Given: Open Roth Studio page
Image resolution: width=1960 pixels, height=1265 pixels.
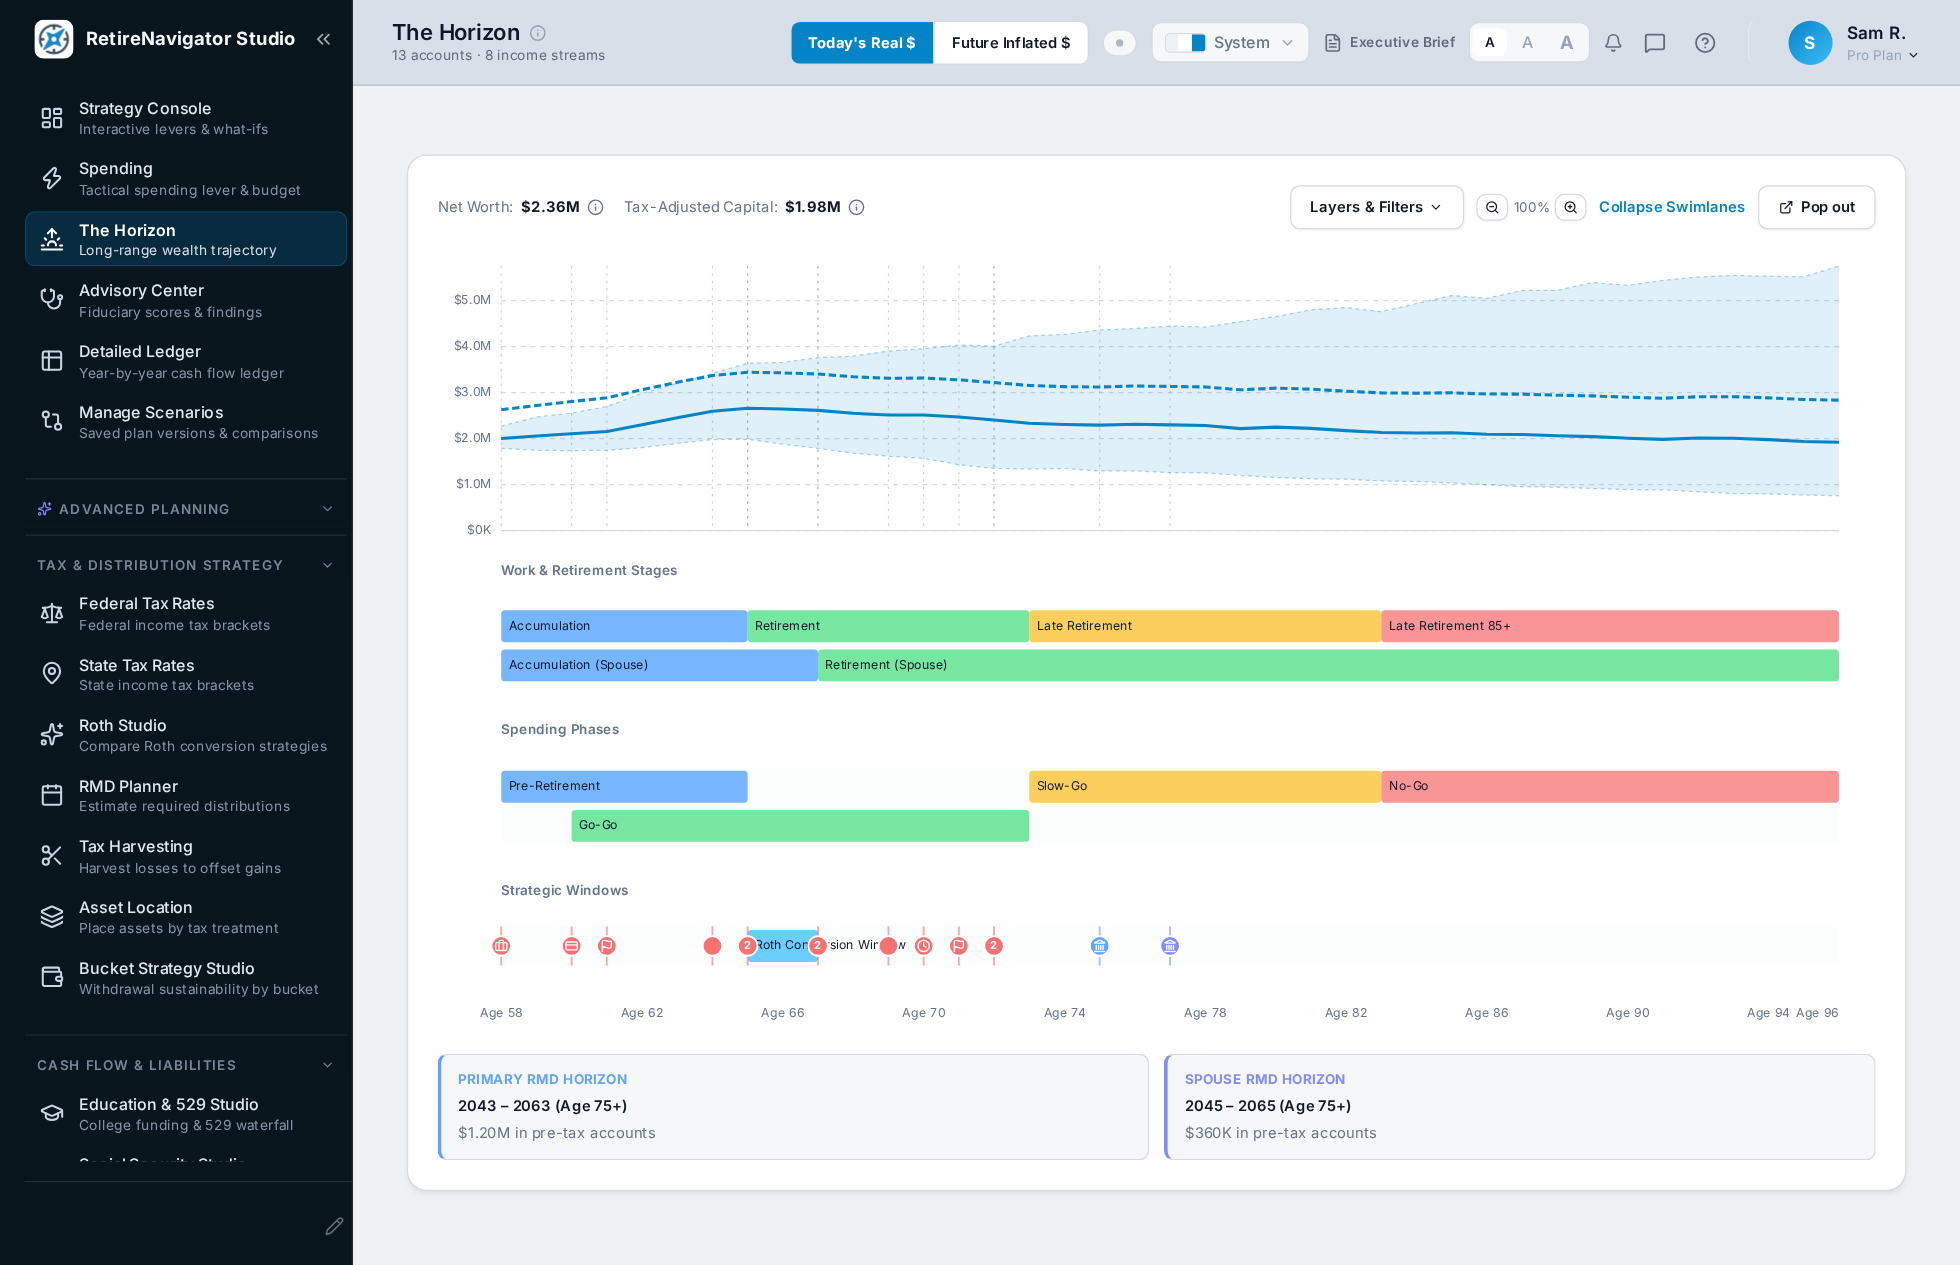Looking at the screenshot, I should click(186, 735).
